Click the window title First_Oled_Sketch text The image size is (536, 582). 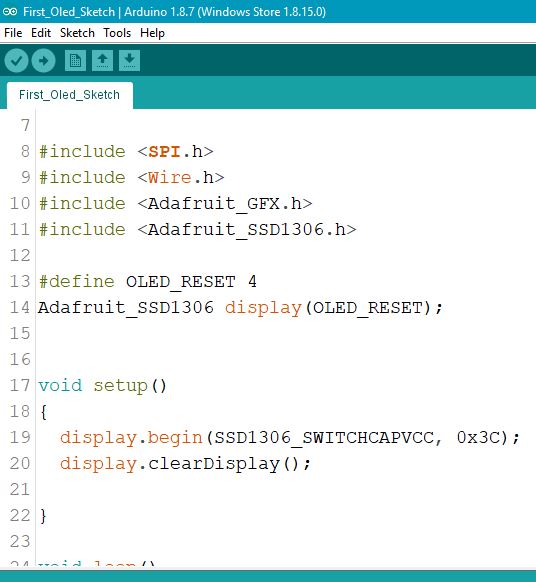(x=69, y=12)
